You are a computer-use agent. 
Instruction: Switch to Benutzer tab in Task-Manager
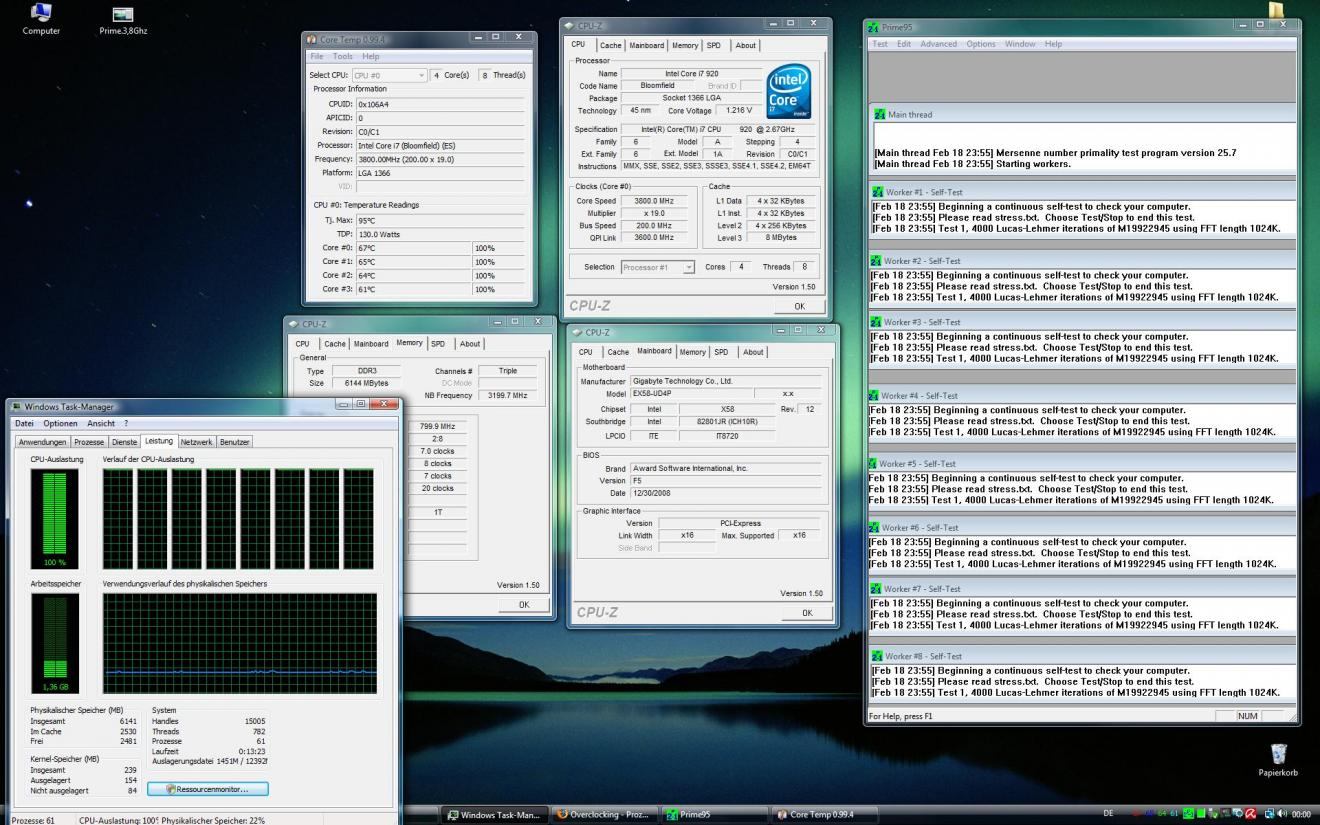pos(234,442)
